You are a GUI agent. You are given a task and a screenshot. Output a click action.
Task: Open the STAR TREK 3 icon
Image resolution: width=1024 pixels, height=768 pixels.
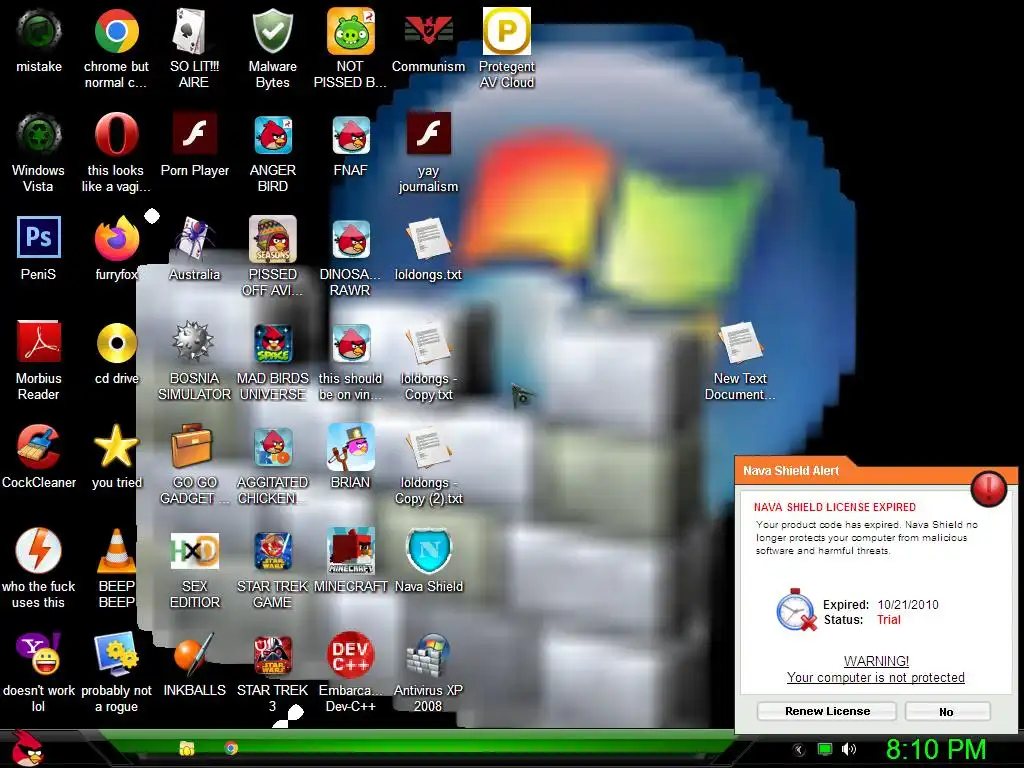tap(272, 656)
